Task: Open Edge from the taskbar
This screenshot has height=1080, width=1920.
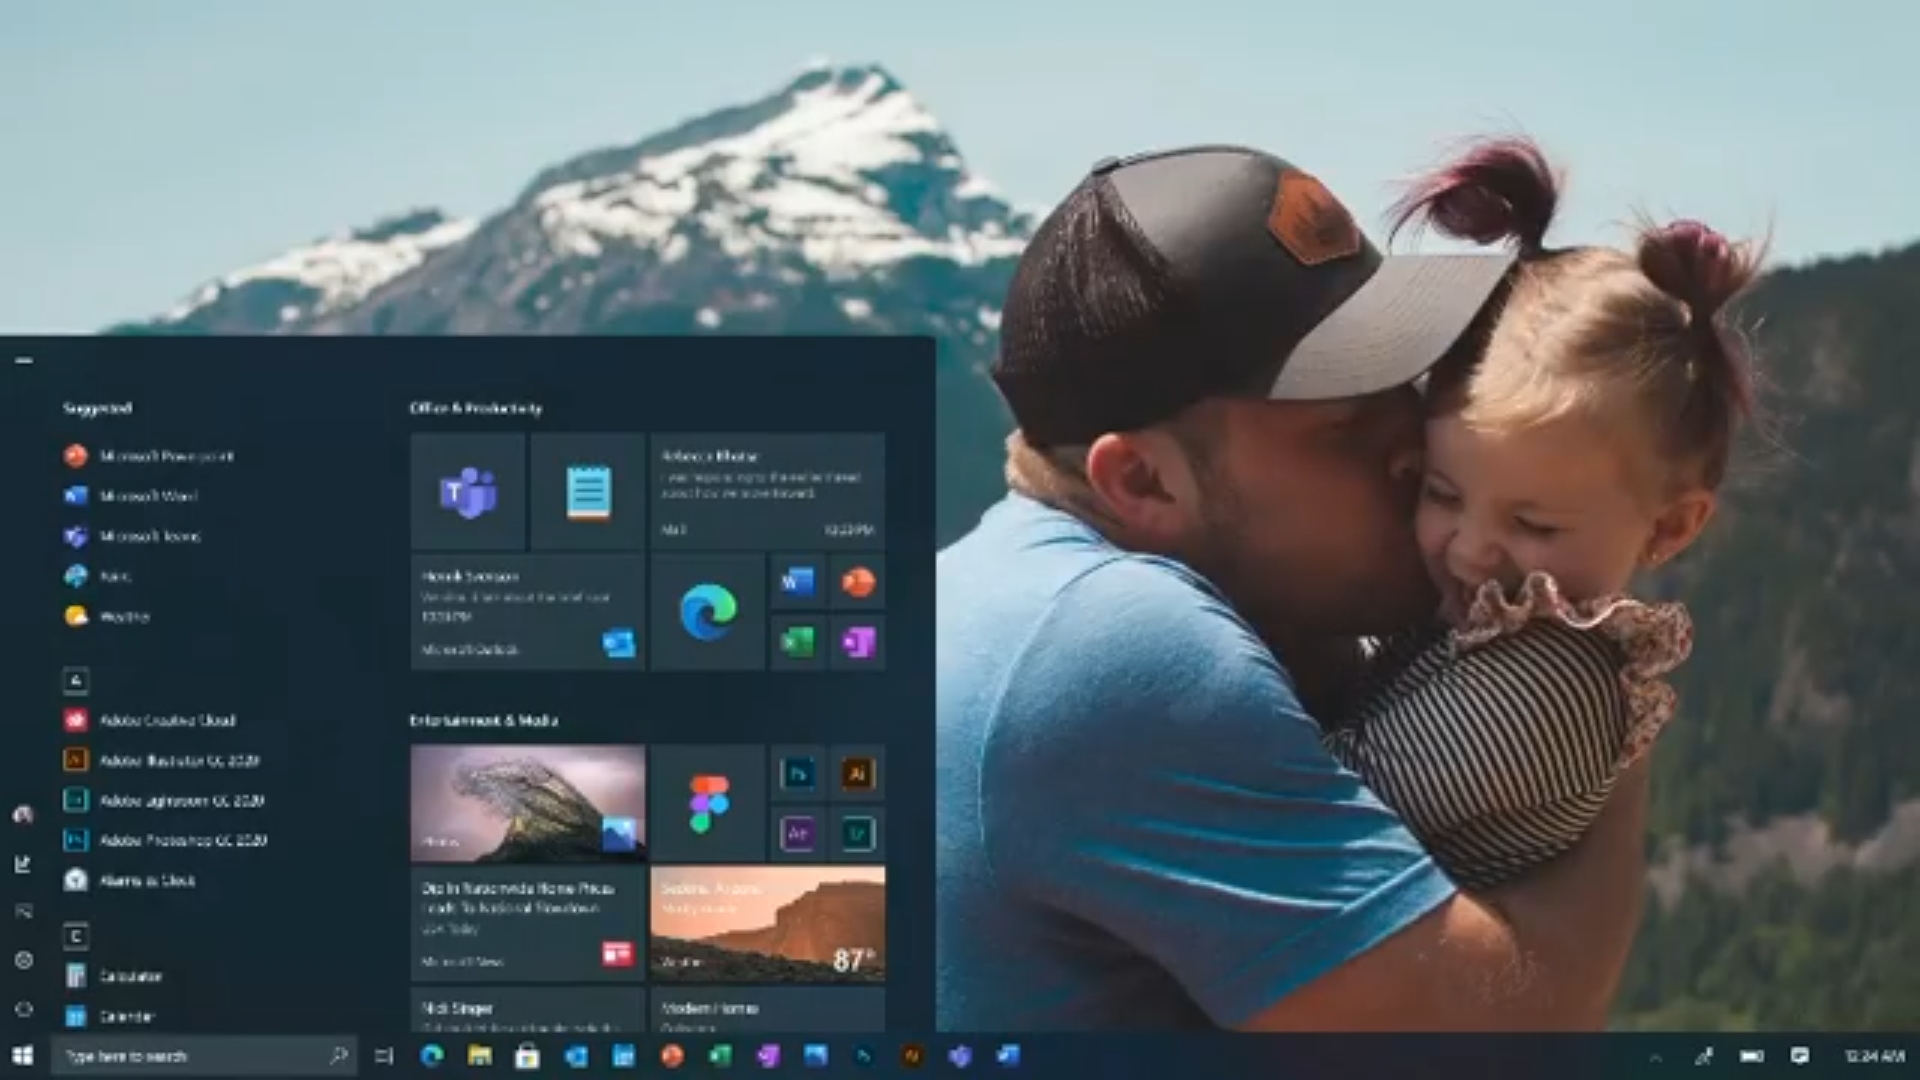Action: [432, 1056]
